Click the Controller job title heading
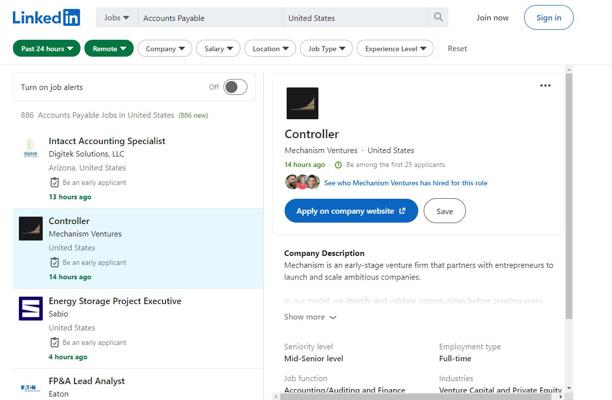 point(311,134)
